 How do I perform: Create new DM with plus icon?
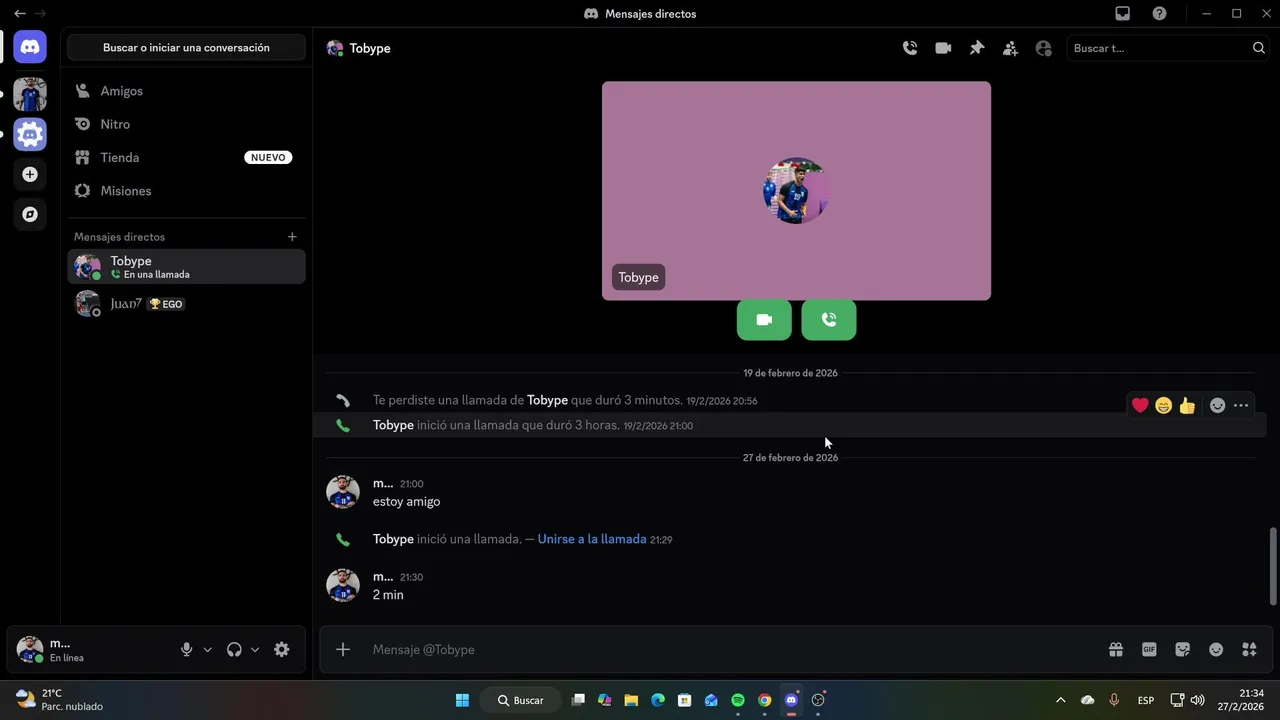tap(292, 237)
